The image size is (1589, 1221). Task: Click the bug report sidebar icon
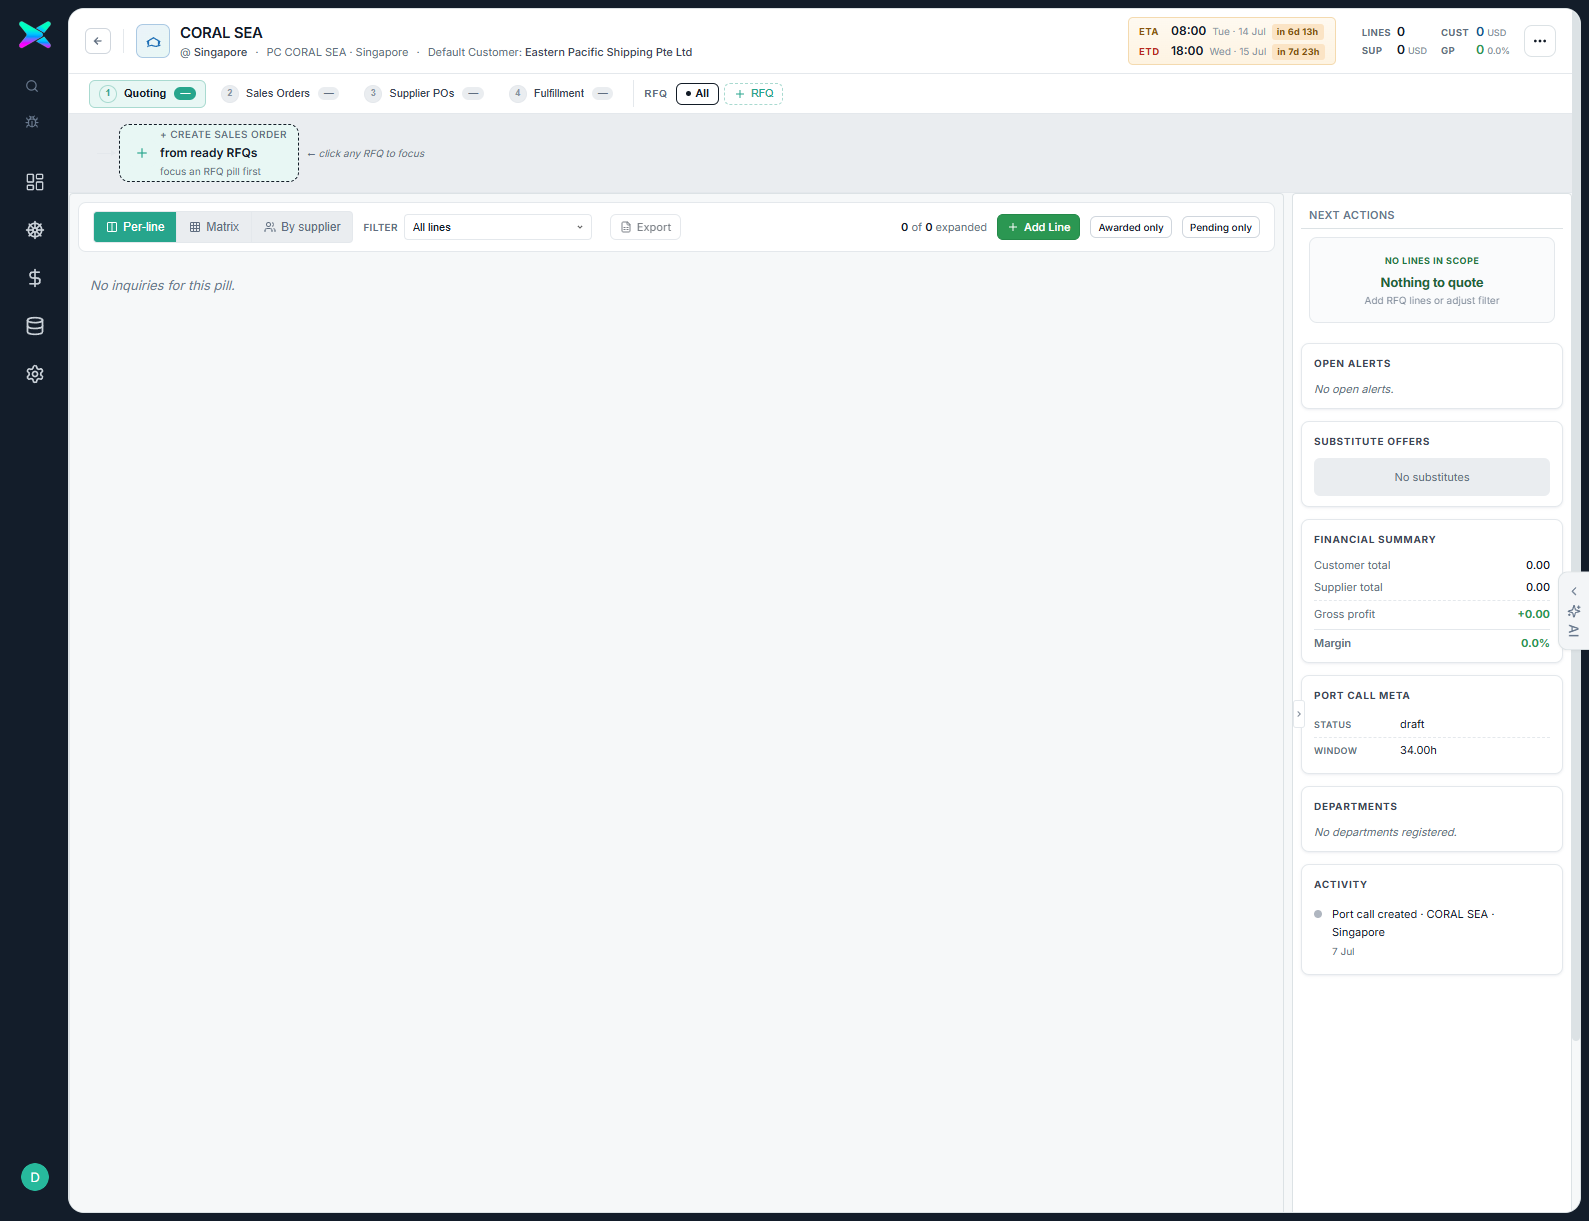tap(32, 122)
